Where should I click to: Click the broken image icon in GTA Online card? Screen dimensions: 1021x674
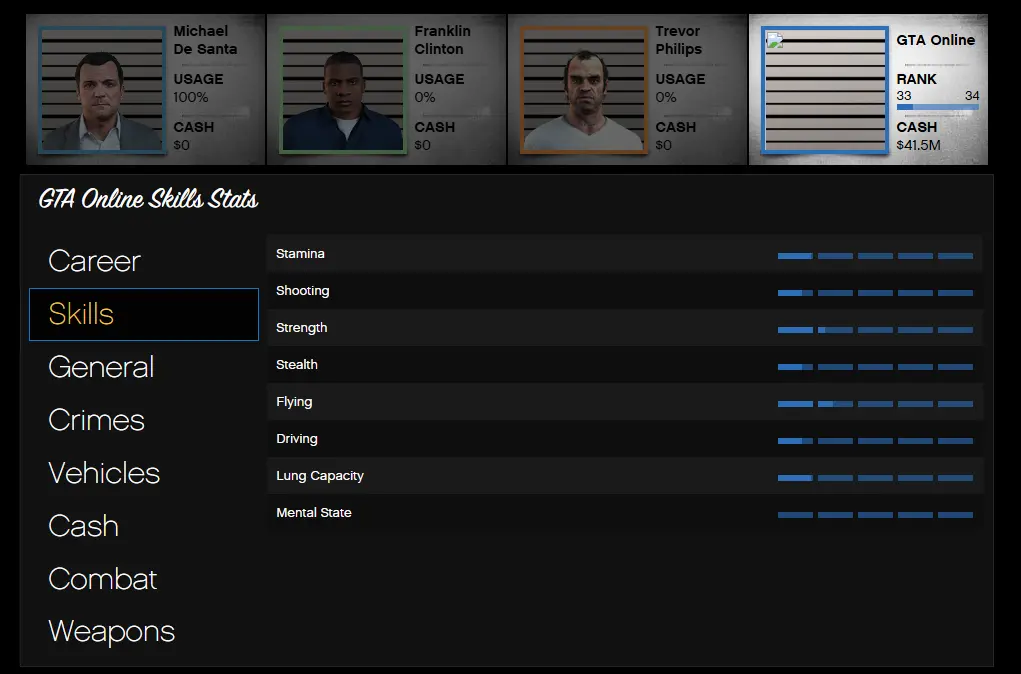tap(774, 40)
